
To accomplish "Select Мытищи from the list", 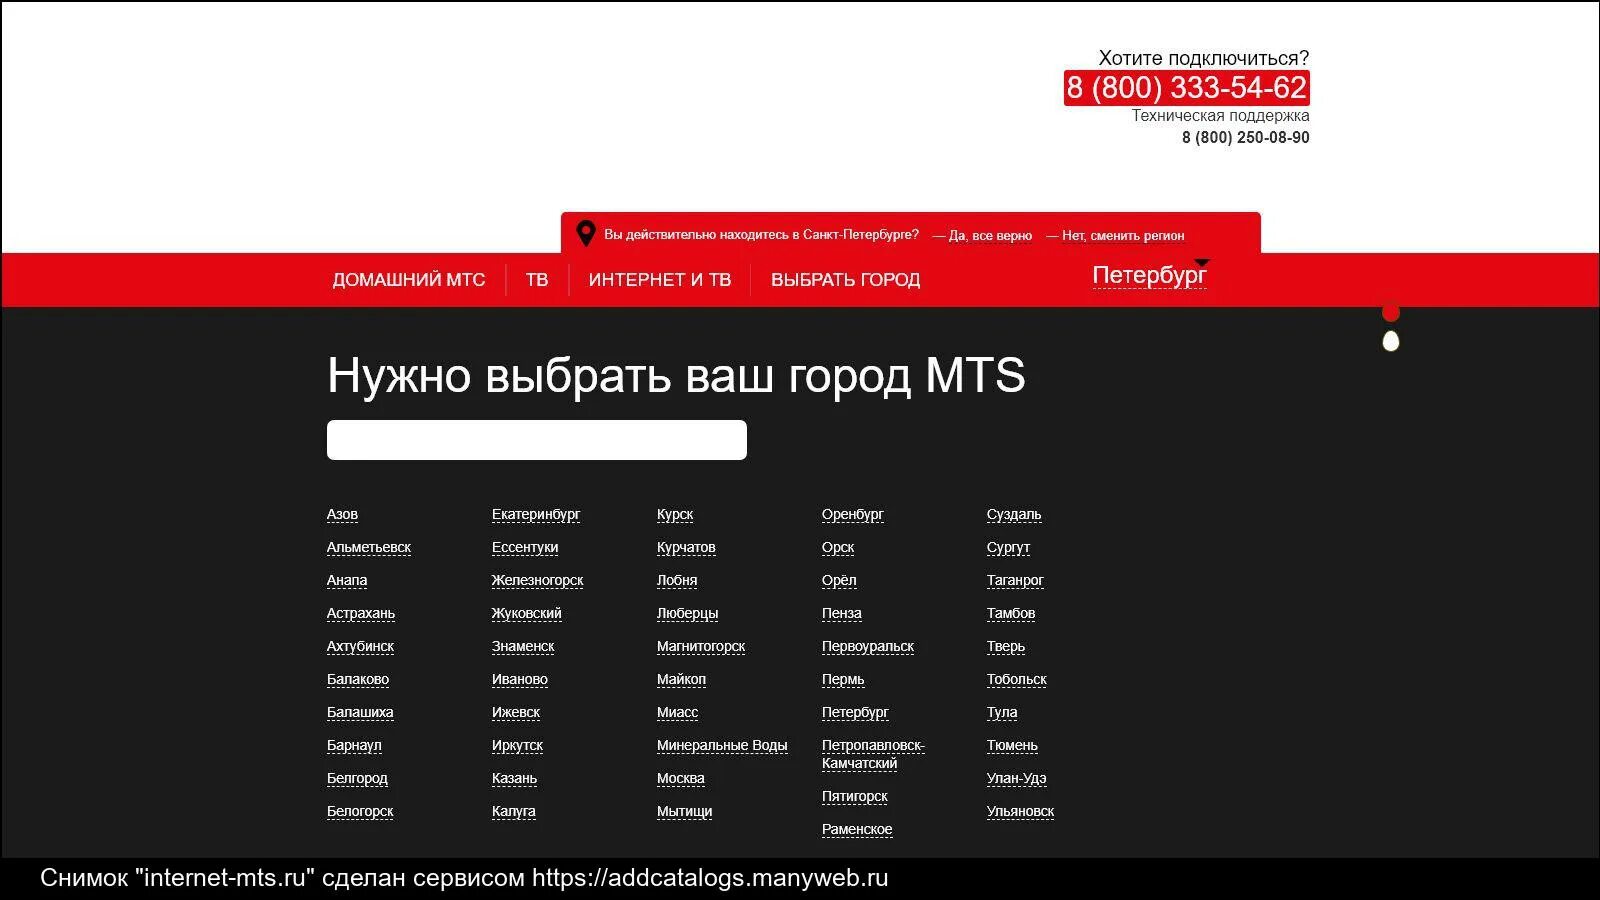I will click(684, 811).
